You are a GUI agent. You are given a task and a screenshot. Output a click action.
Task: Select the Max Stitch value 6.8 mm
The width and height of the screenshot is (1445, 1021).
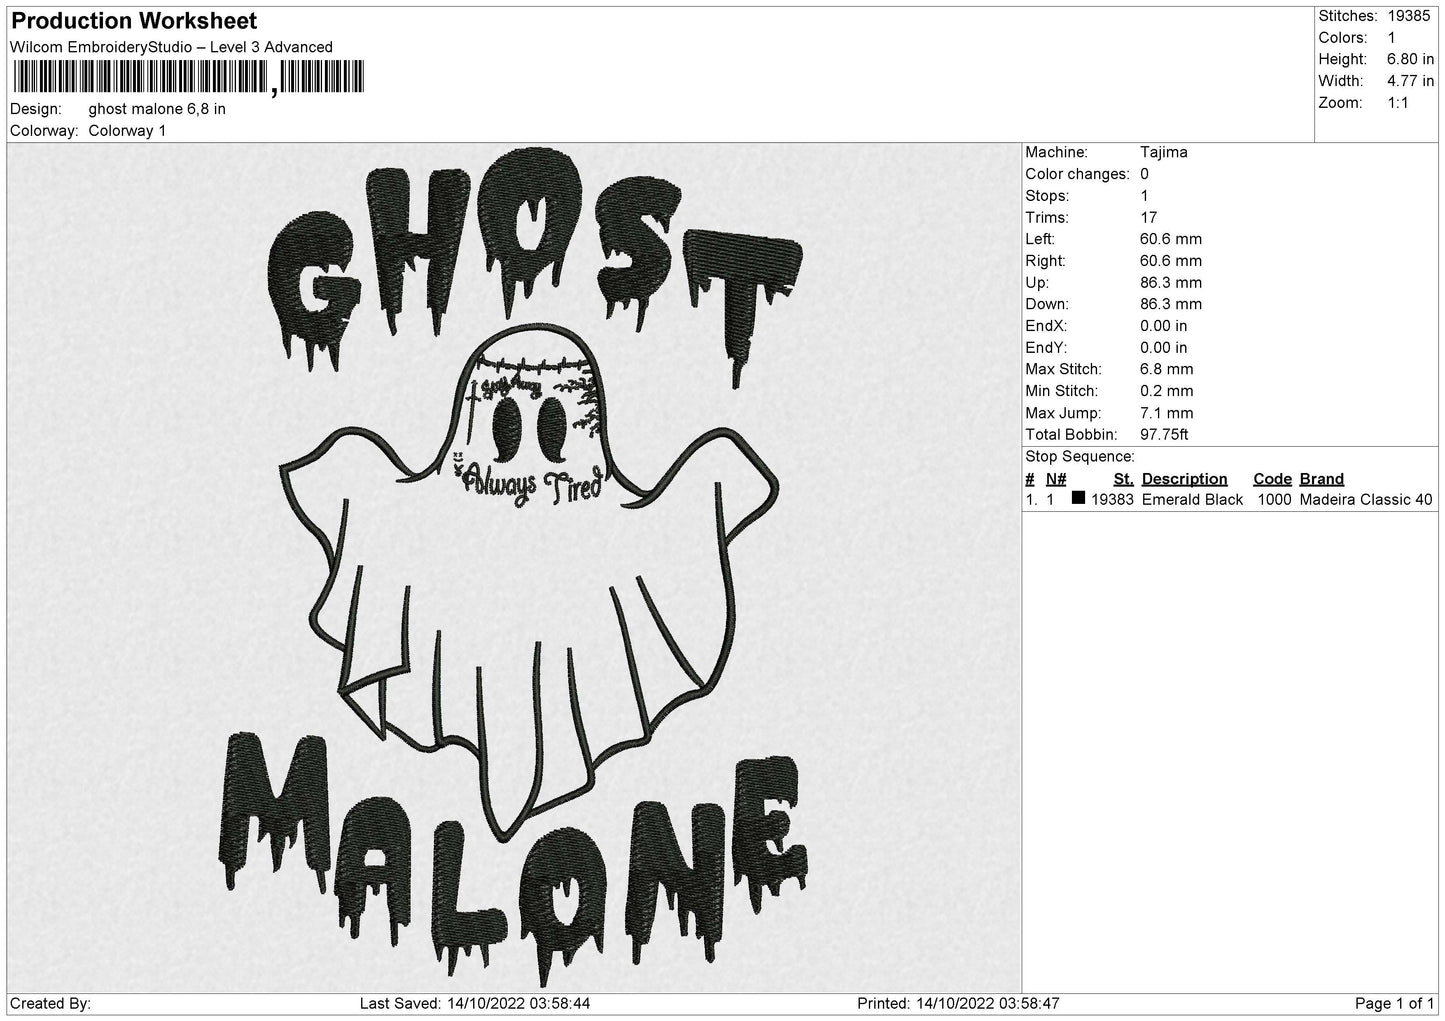pos(1167,369)
